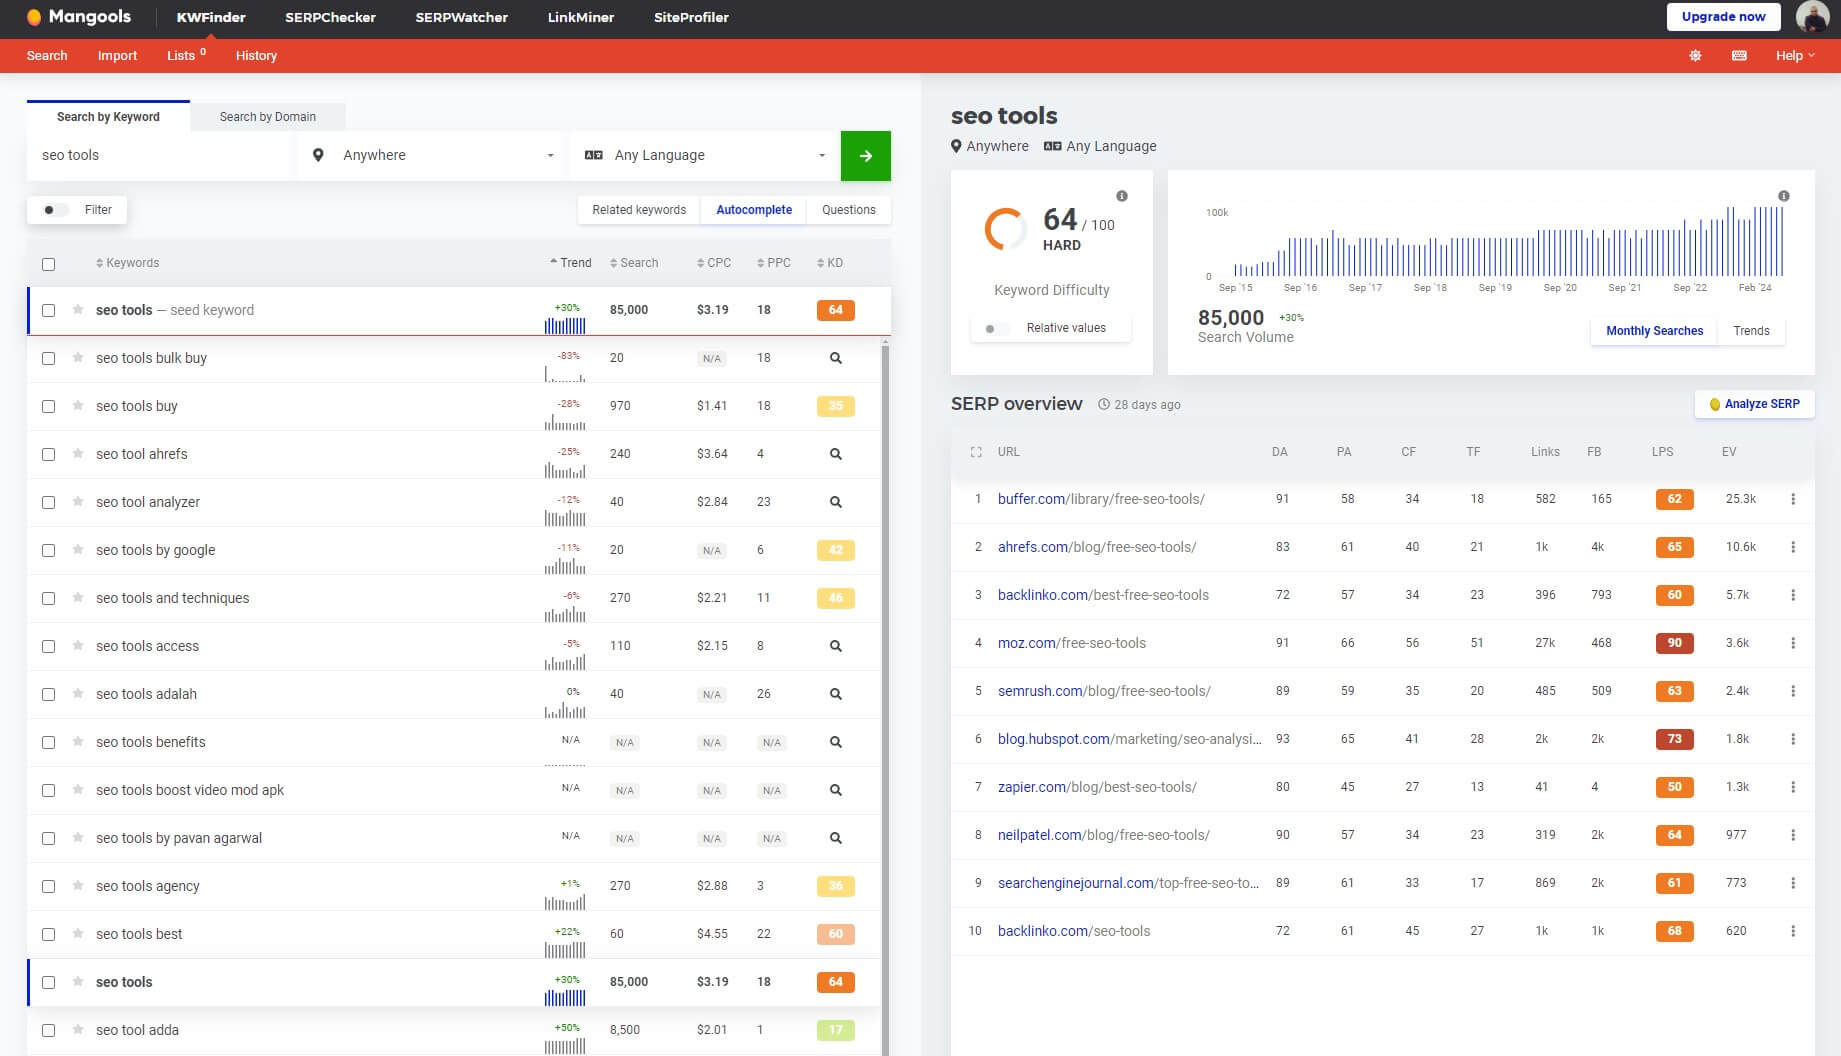Star the keyword seo tool ahrefs
This screenshot has width=1841, height=1056.
[78, 454]
